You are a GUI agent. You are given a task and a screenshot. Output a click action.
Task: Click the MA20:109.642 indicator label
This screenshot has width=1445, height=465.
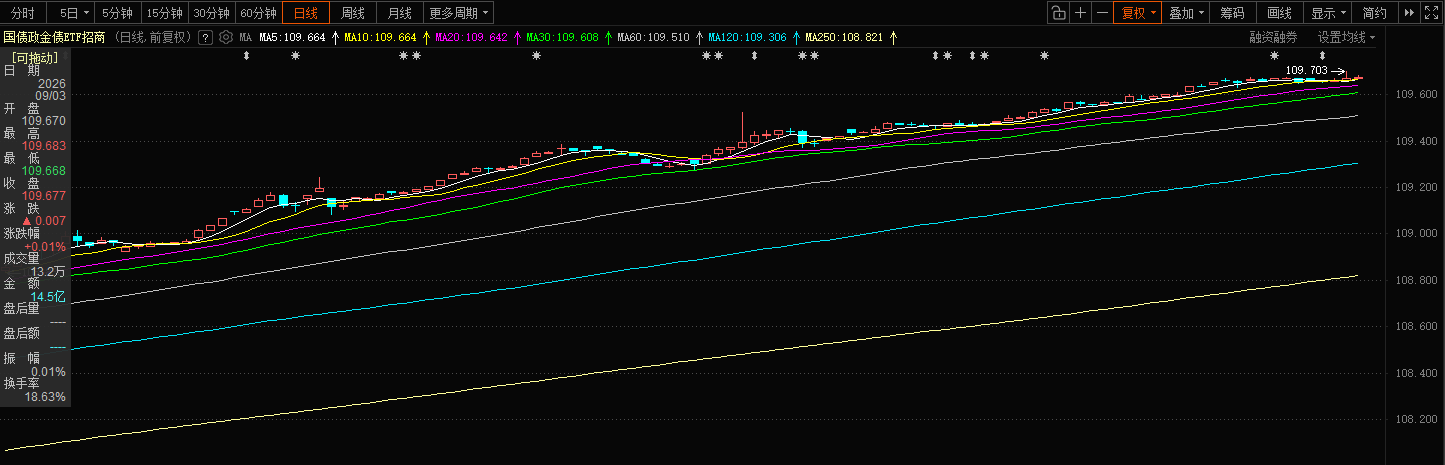click(471, 38)
